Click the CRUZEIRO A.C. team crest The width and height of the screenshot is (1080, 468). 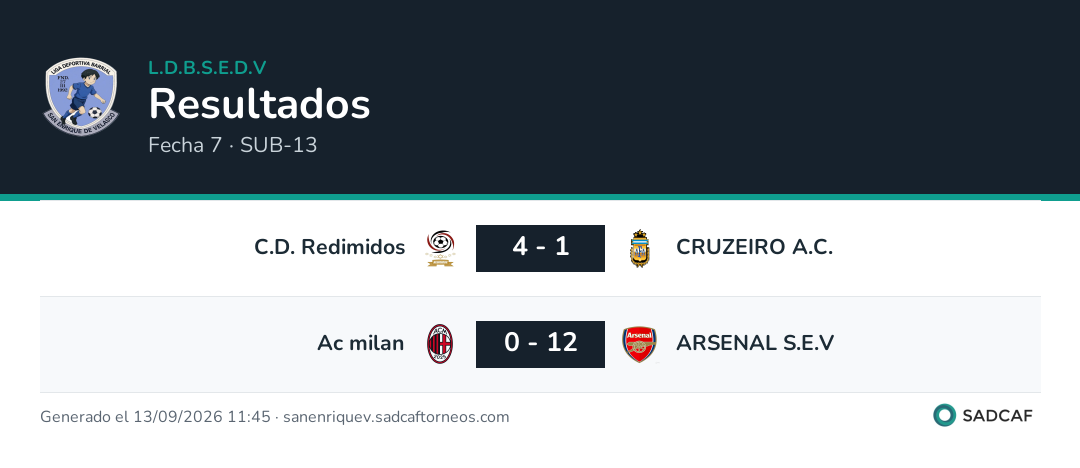point(640,248)
